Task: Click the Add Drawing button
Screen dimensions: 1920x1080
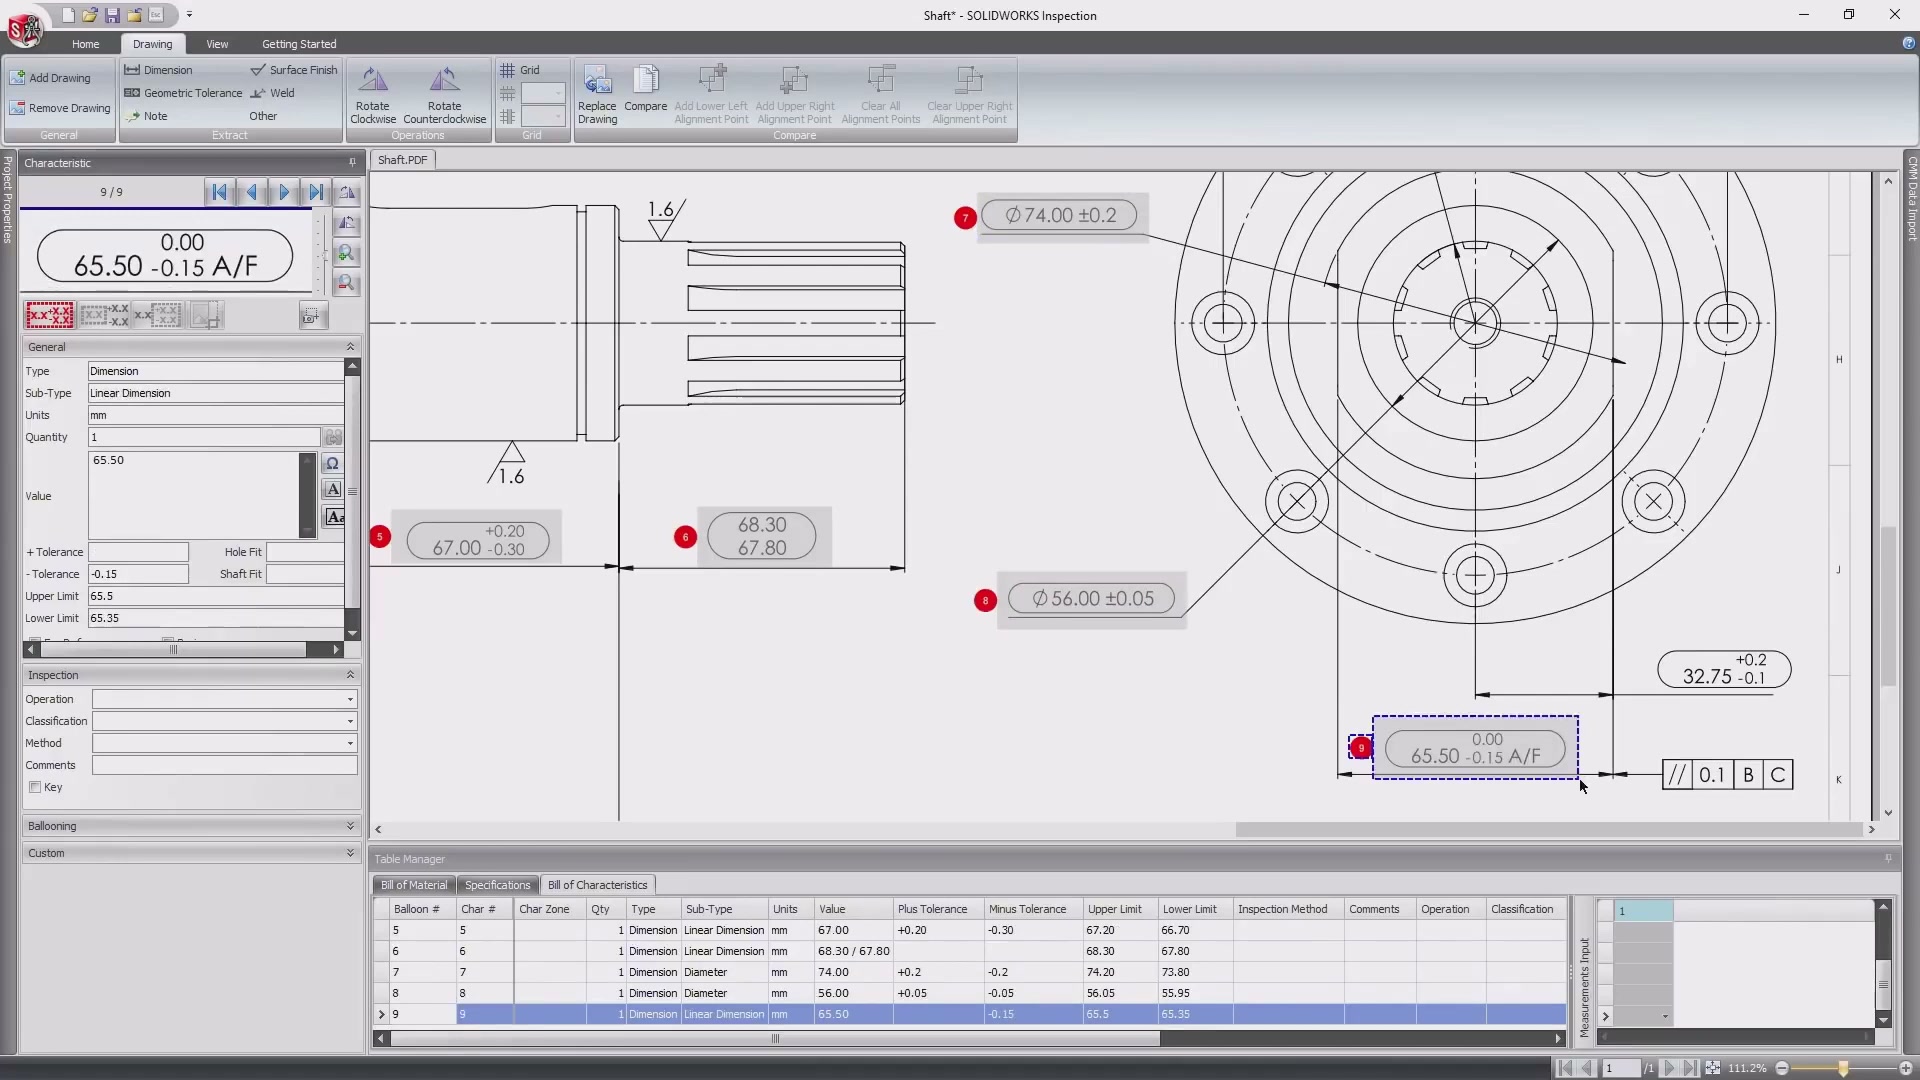Action: click(51, 77)
